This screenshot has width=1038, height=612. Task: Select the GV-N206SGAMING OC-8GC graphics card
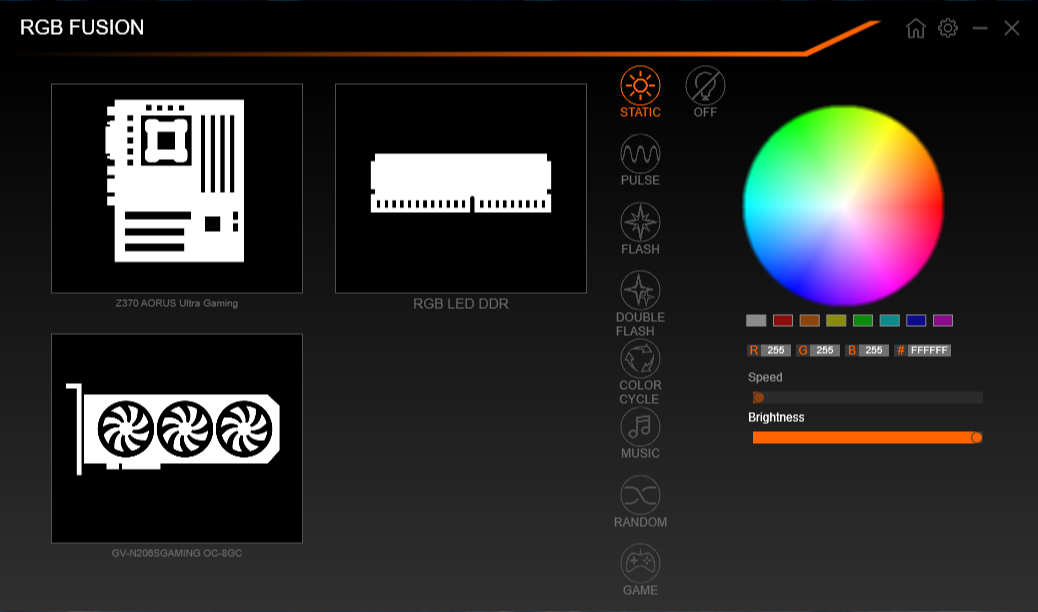pyautogui.click(x=177, y=438)
